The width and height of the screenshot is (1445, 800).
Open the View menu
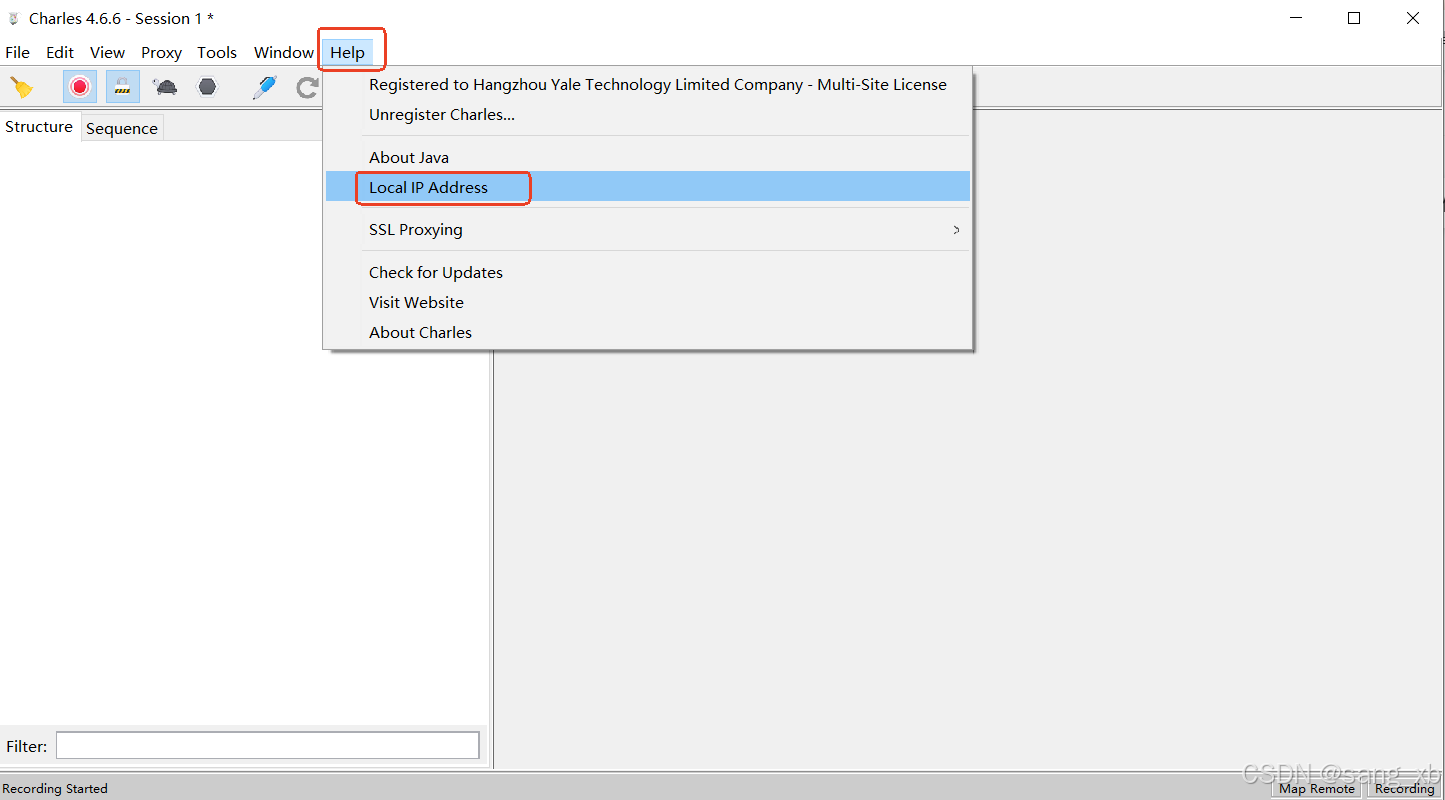pos(107,52)
